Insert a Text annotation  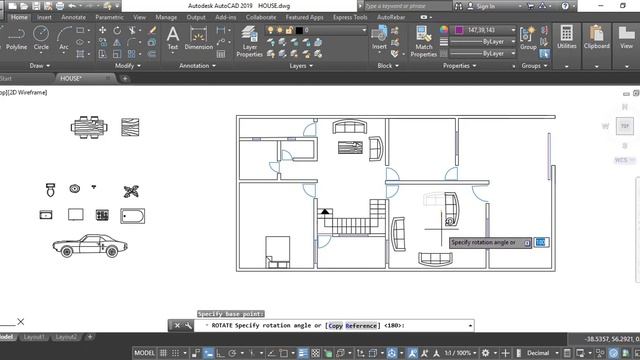pyautogui.click(x=173, y=38)
